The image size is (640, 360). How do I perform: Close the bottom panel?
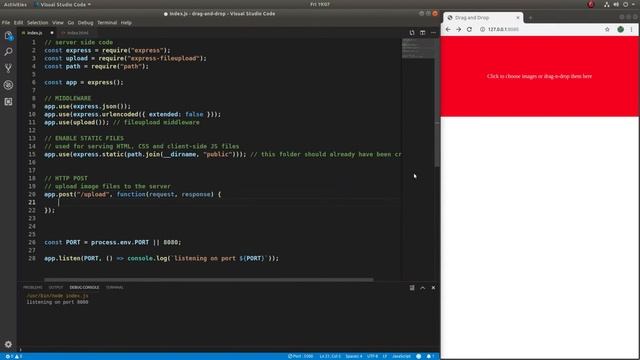click(x=433, y=288)
